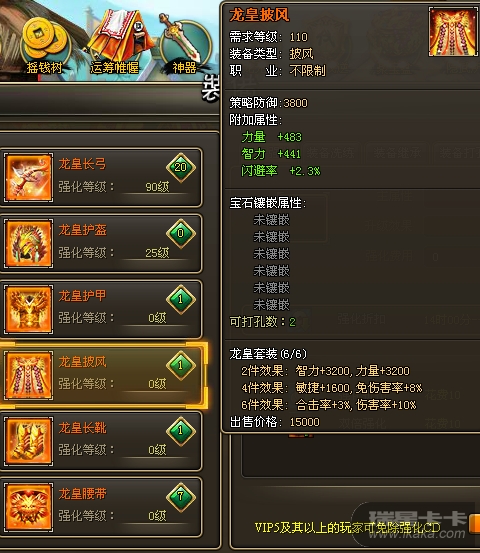Open the 神器 sword icon
The width and height of the screenshot is (480, 553).
click(x=183, y=43)
